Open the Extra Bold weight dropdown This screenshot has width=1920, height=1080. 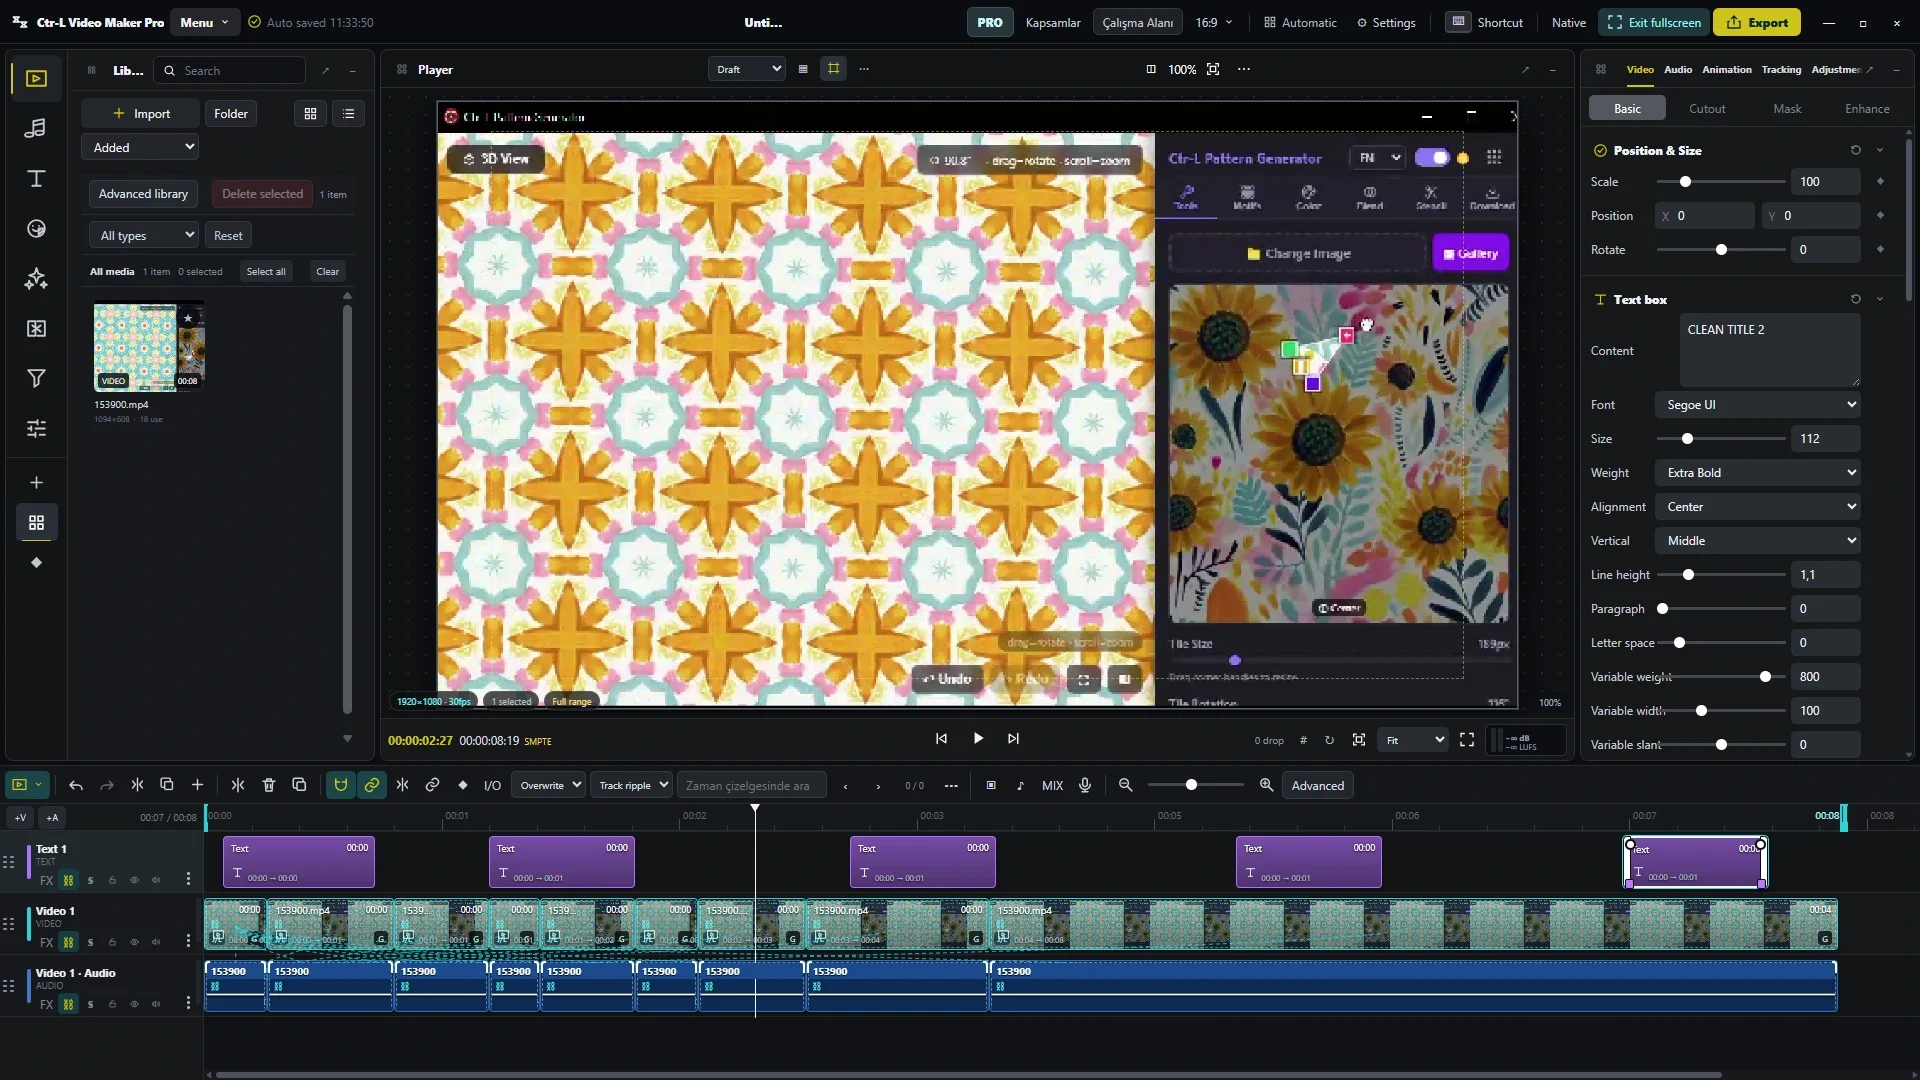(x=1757, y=473)
